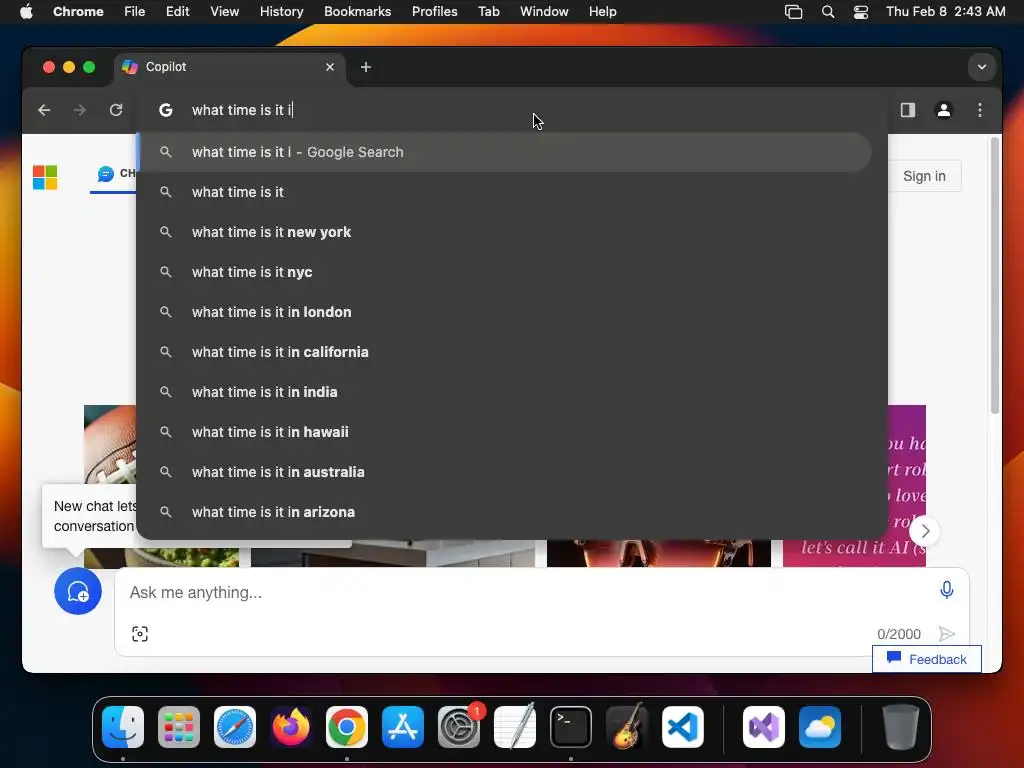Select the Copilot browser tab
This screenshot has width=1024, height=768.
[228, 67]
